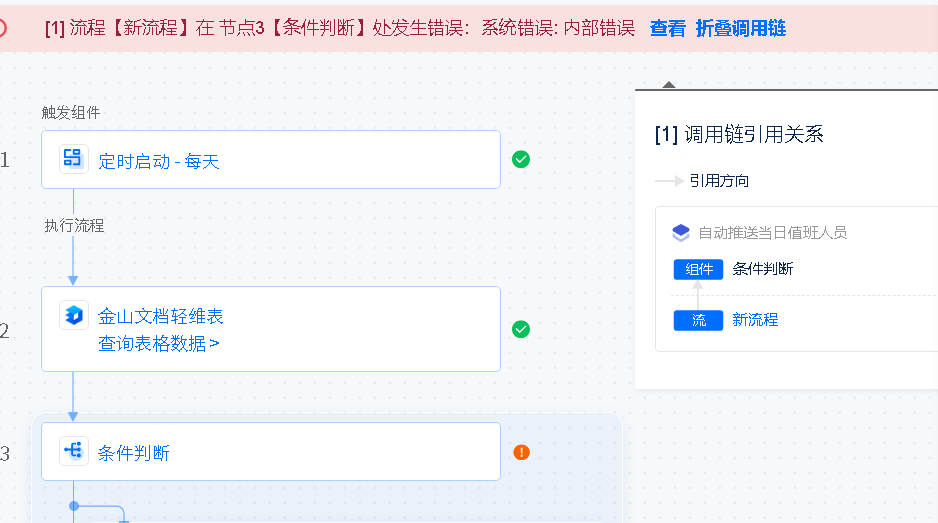The image size is (938, 523).
Task: Click the Kingsoft Docs icon in node 2
Action: coord(74,315)
